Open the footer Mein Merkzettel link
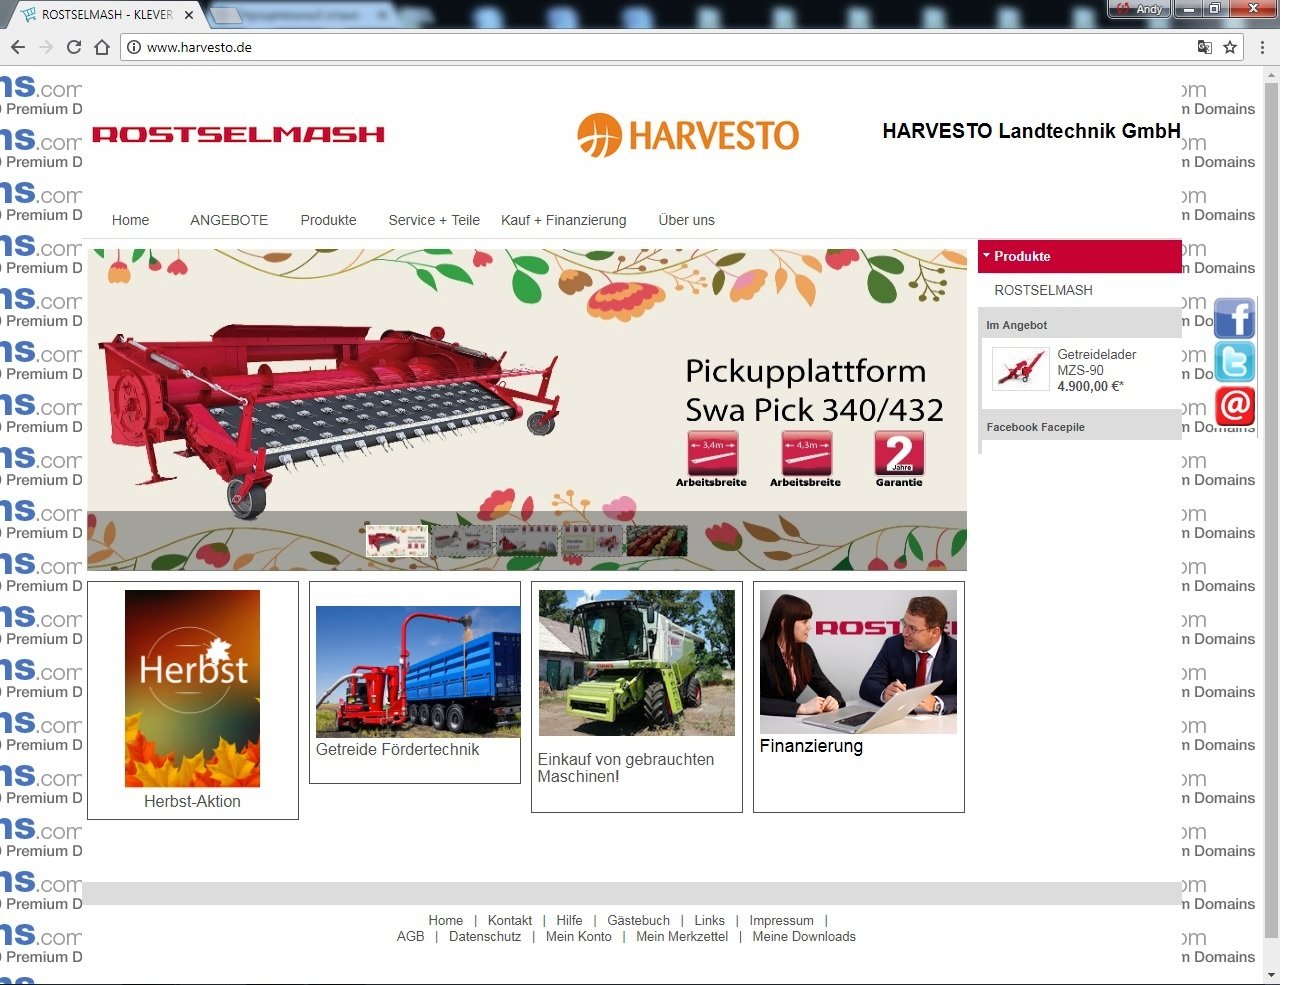 (x=682, y=937)
